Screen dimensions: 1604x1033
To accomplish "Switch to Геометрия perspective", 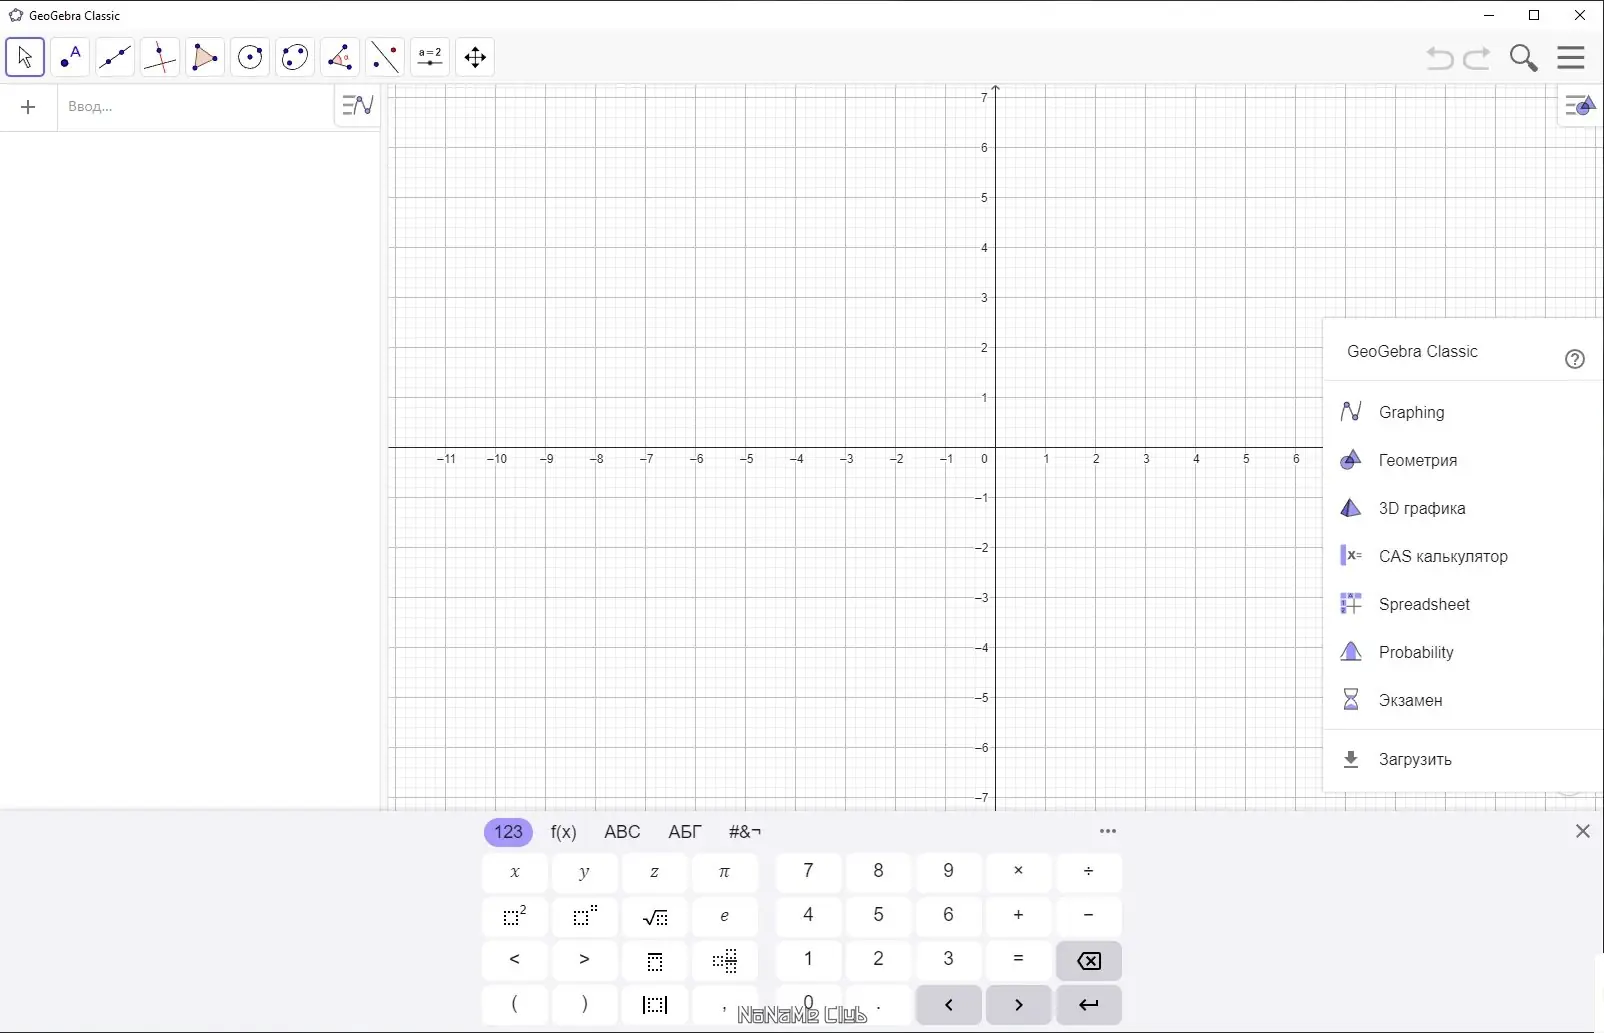I will click(x=1463, y=460).
